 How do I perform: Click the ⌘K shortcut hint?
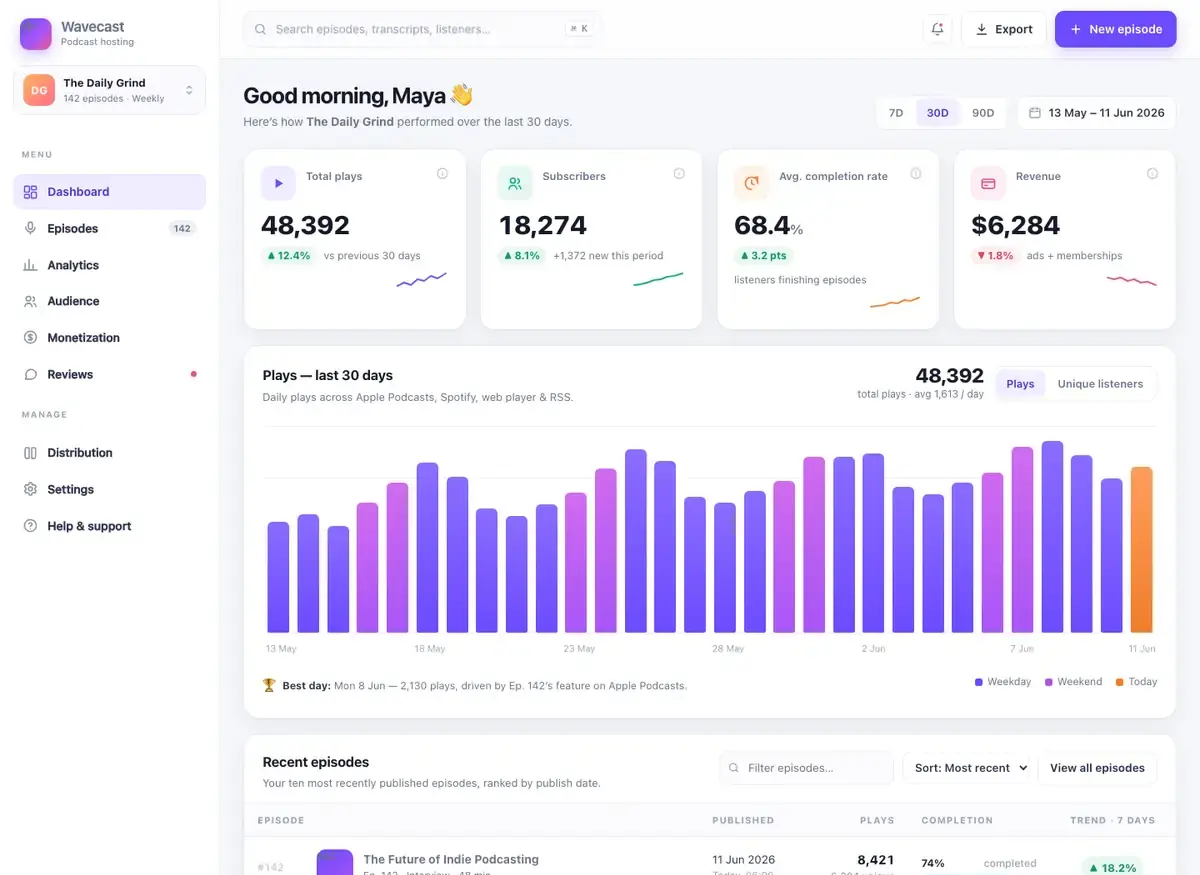point(579,29)
